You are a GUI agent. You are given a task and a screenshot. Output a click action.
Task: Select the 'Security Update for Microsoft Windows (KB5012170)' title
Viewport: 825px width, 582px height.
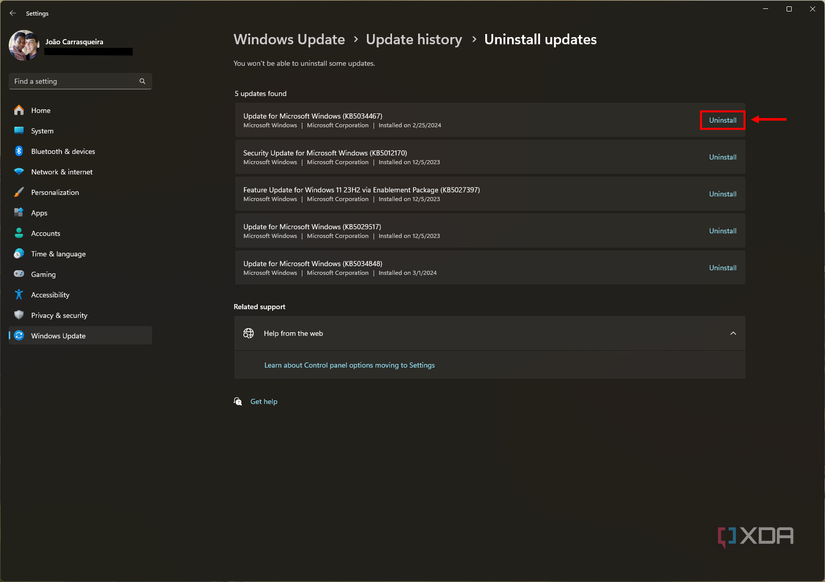(325, 153)
